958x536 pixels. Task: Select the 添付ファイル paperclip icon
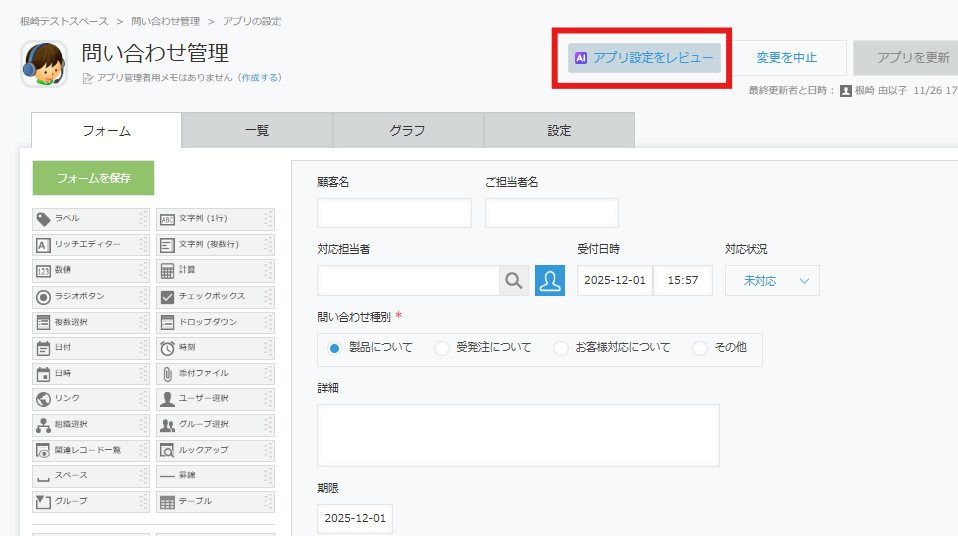(167, 374)
